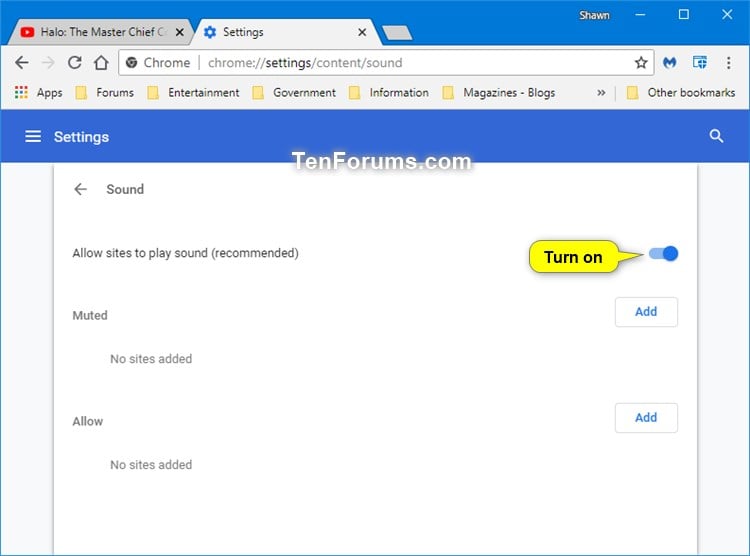Image resolution: width=750 pixels, height=556 pixels.
Task: Toggle Allow sites to play sound
Action: [x=663, y=254]
